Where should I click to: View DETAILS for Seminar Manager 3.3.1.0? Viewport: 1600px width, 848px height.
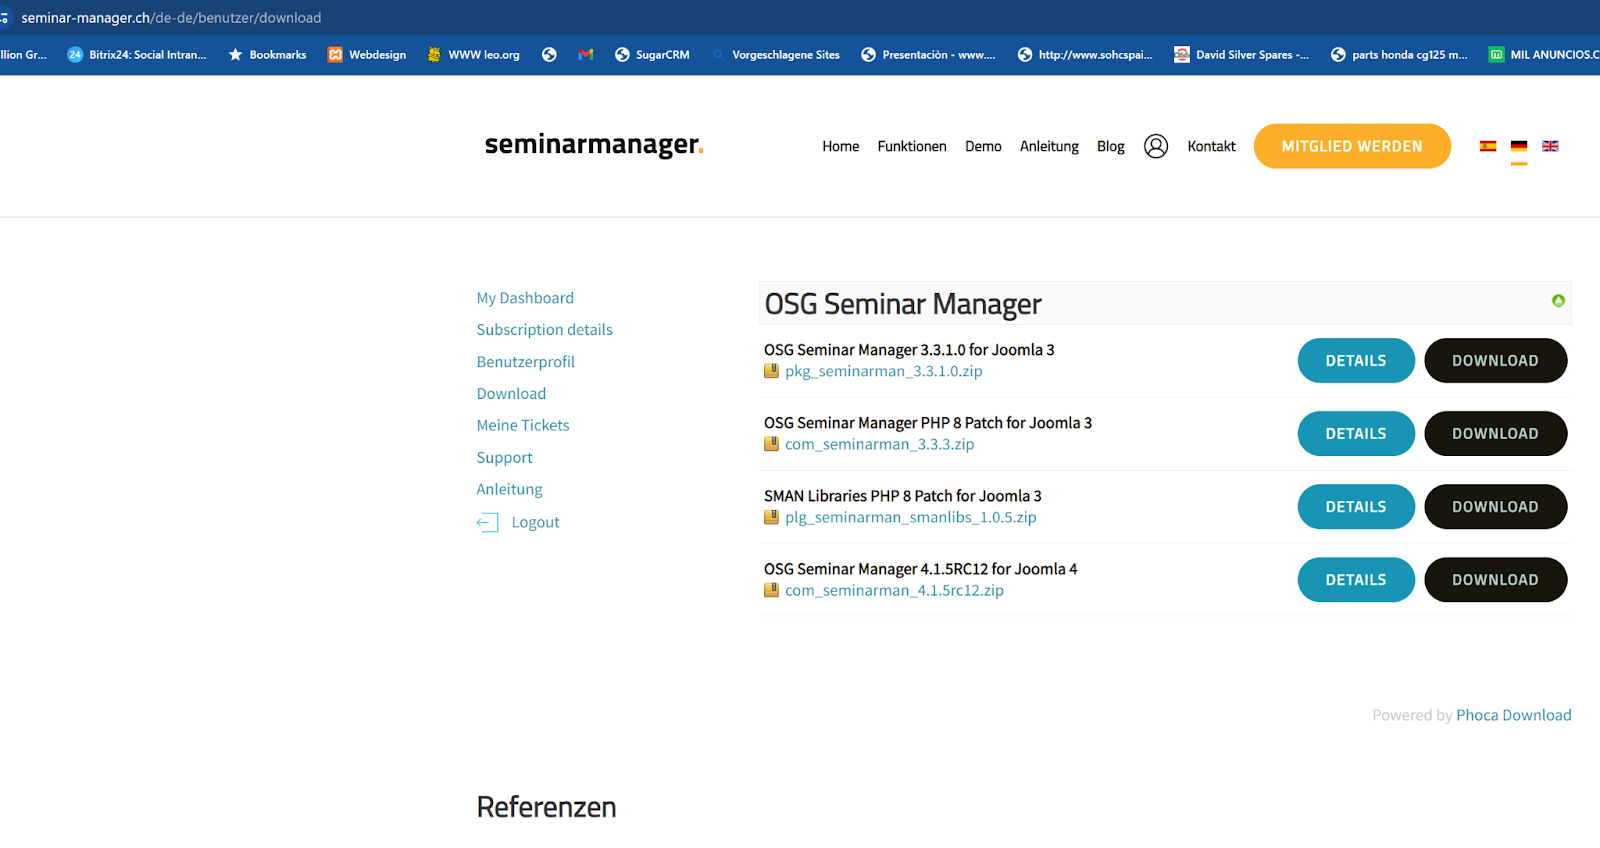[x=1356, y=361]
